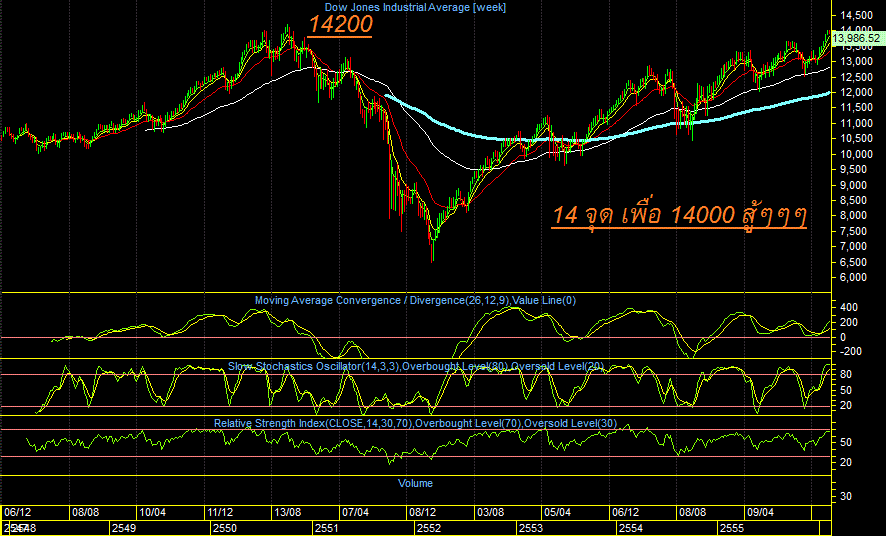Click the 11,000 price axis label

857,123
